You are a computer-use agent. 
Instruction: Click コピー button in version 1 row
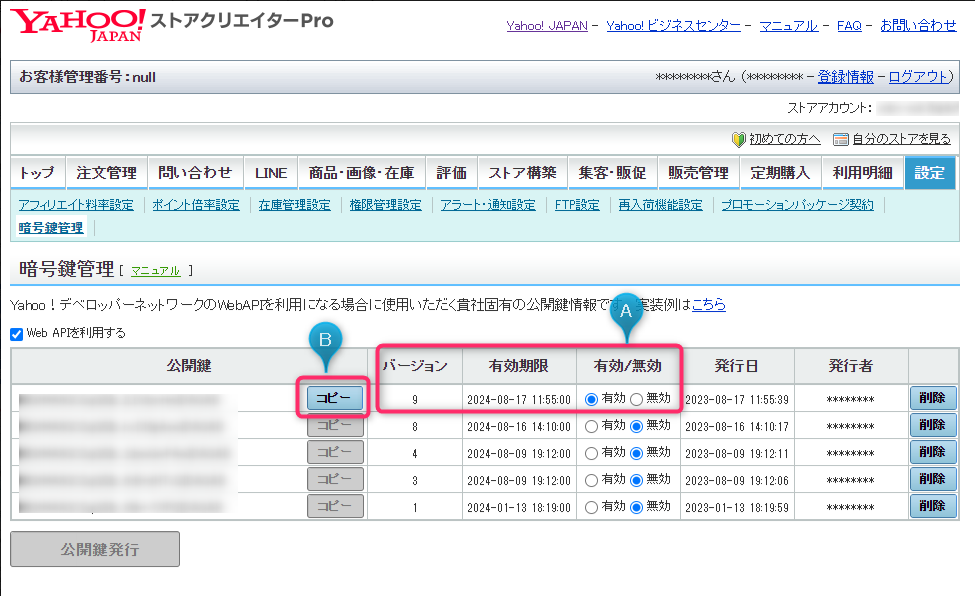(335, 506)
